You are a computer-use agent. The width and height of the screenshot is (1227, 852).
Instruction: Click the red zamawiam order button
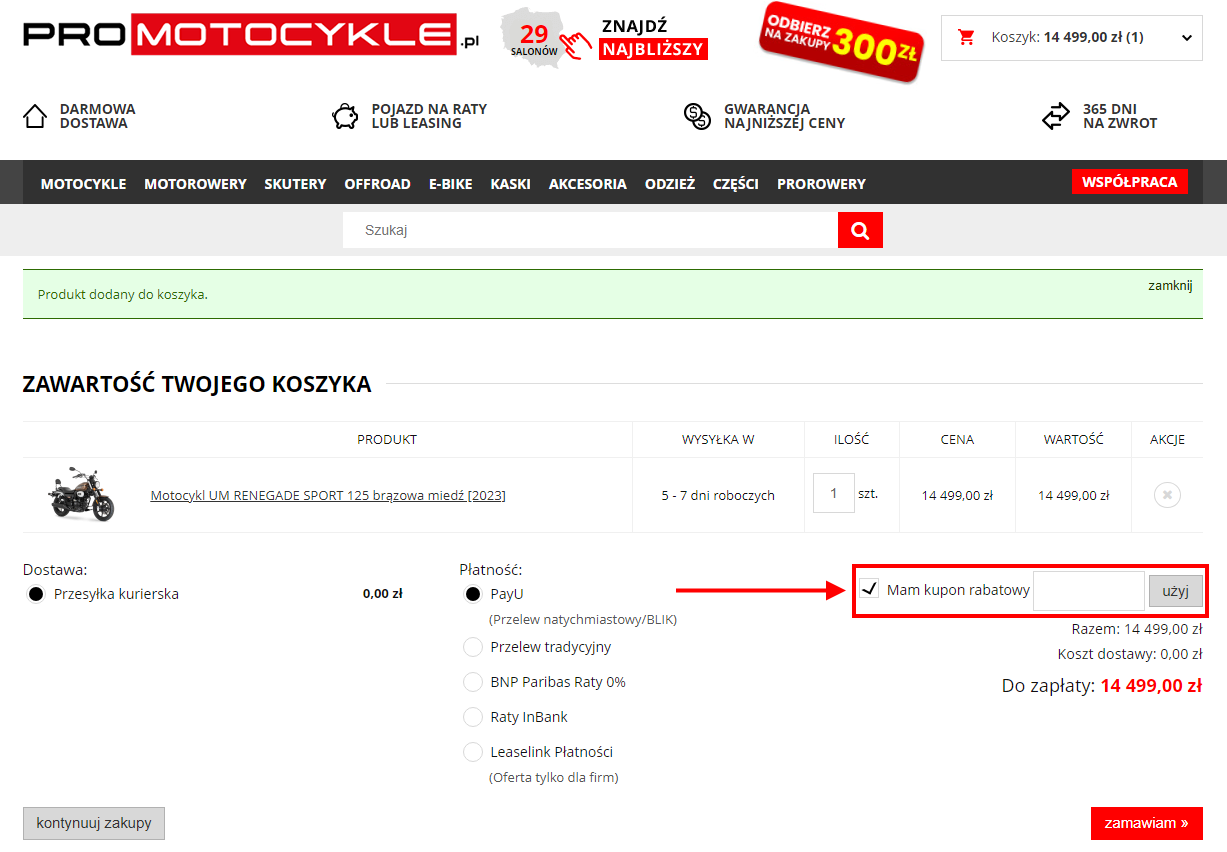[x=1146, y=823]
